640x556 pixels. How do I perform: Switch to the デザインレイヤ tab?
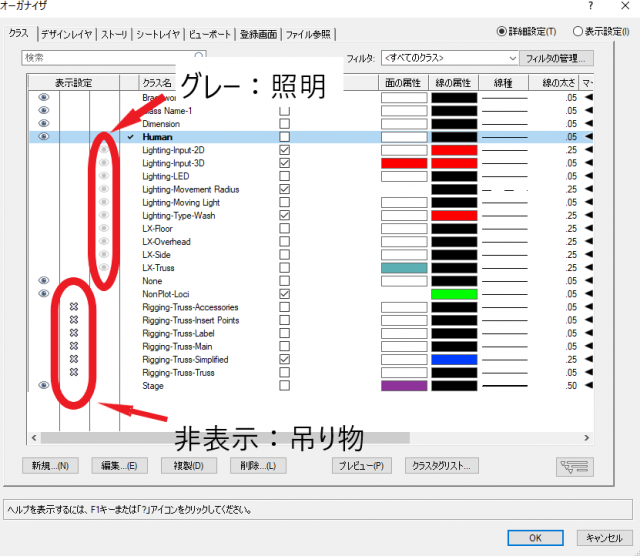(65, 34)
